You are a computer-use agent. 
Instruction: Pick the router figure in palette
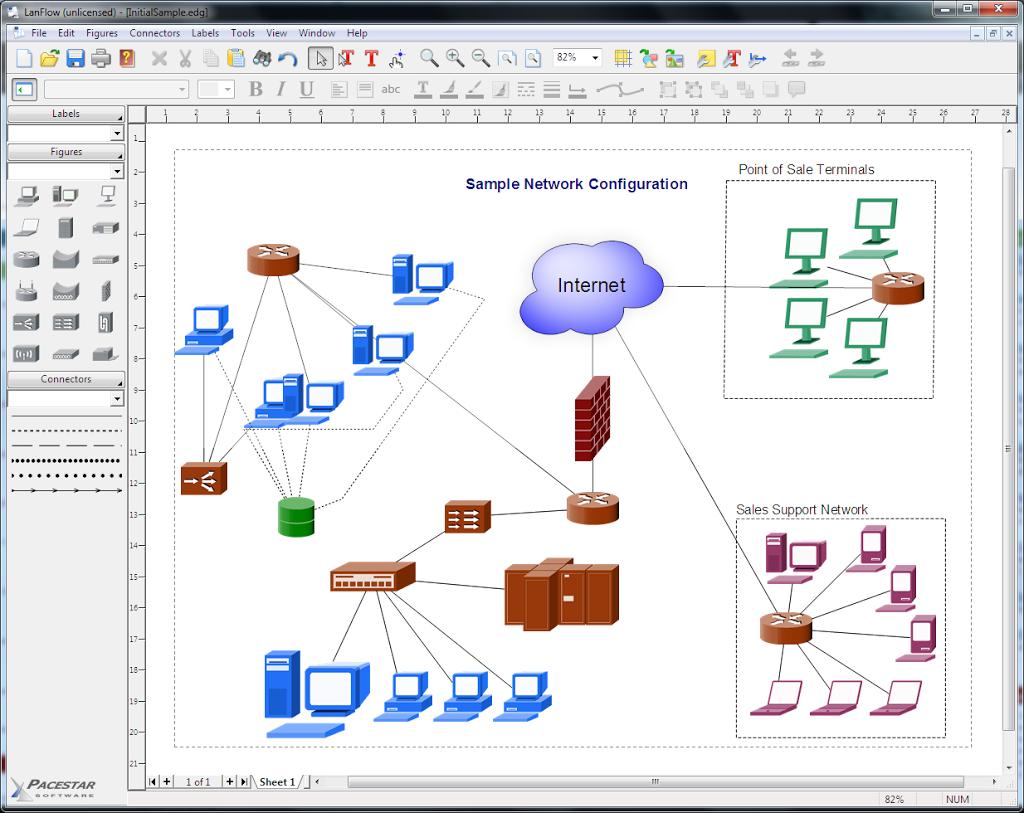tap(27, 259)
